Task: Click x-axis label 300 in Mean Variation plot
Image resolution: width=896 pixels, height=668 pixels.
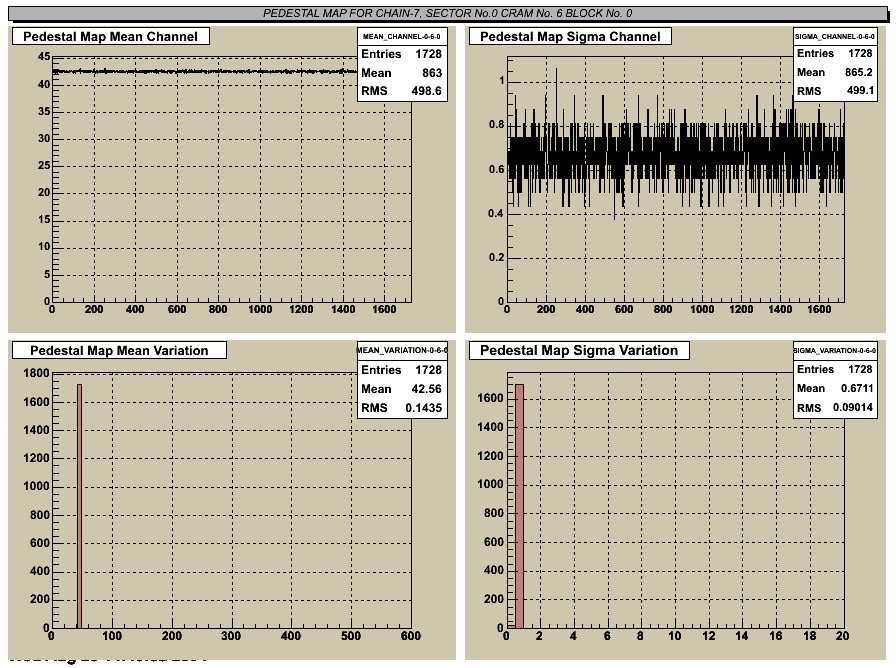Action: (231, 635)
